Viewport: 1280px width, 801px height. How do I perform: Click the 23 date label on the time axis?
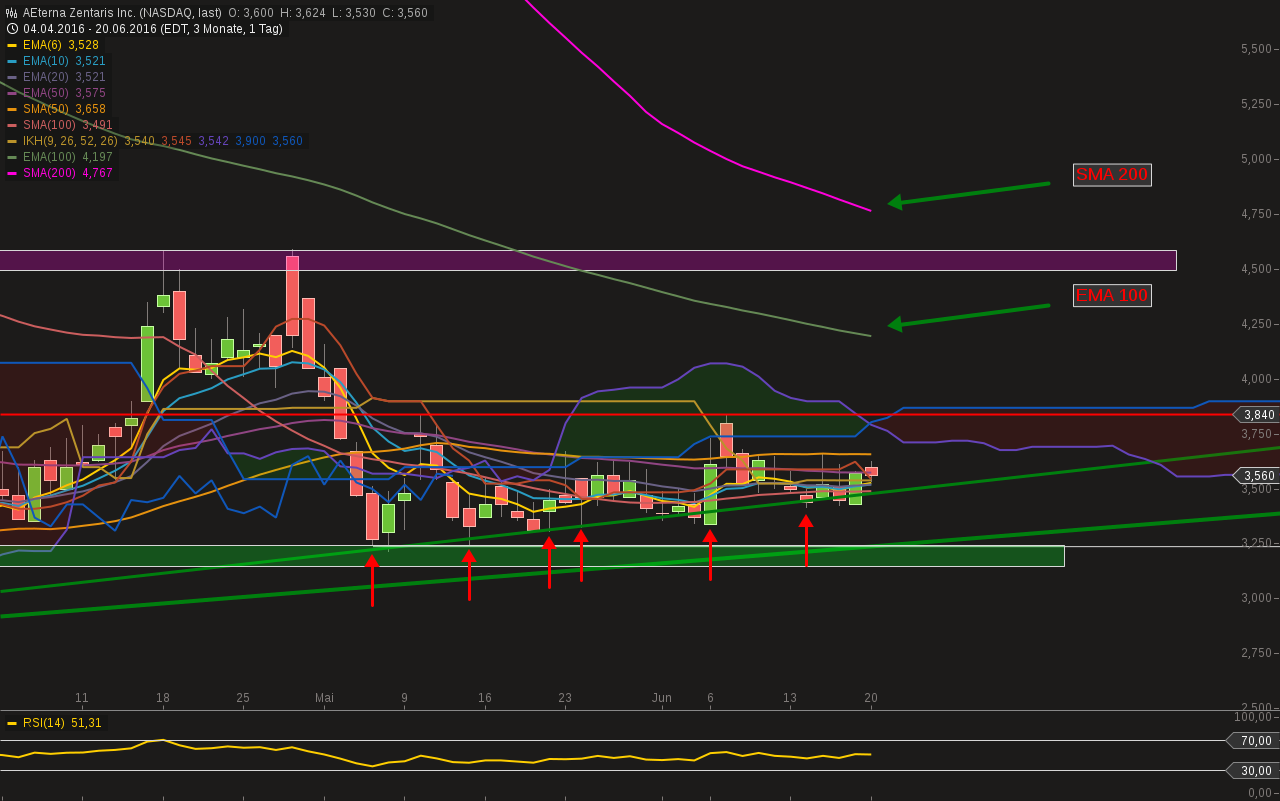click(565, 698)
